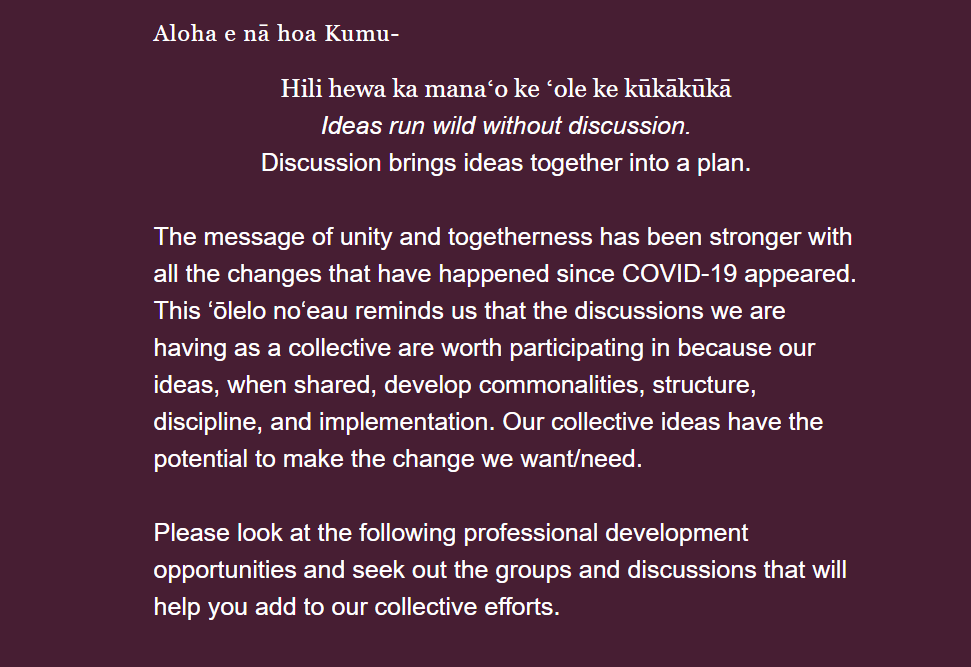Click the line starting 'Please look at the following'
The image size is (971, 667).
click(451, 533)
